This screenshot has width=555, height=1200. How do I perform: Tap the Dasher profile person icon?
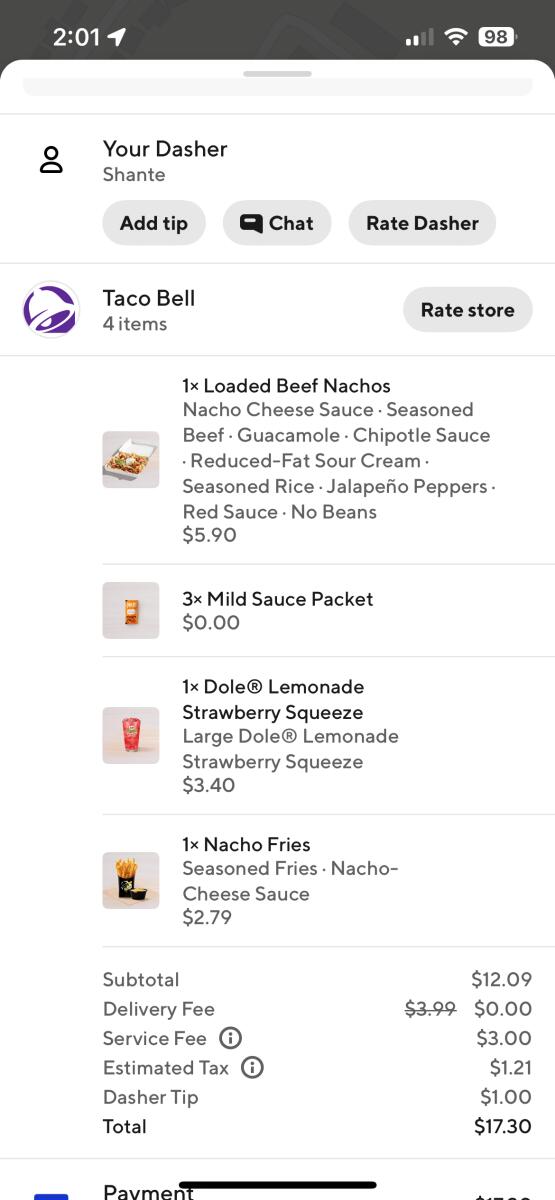(51, 160)
